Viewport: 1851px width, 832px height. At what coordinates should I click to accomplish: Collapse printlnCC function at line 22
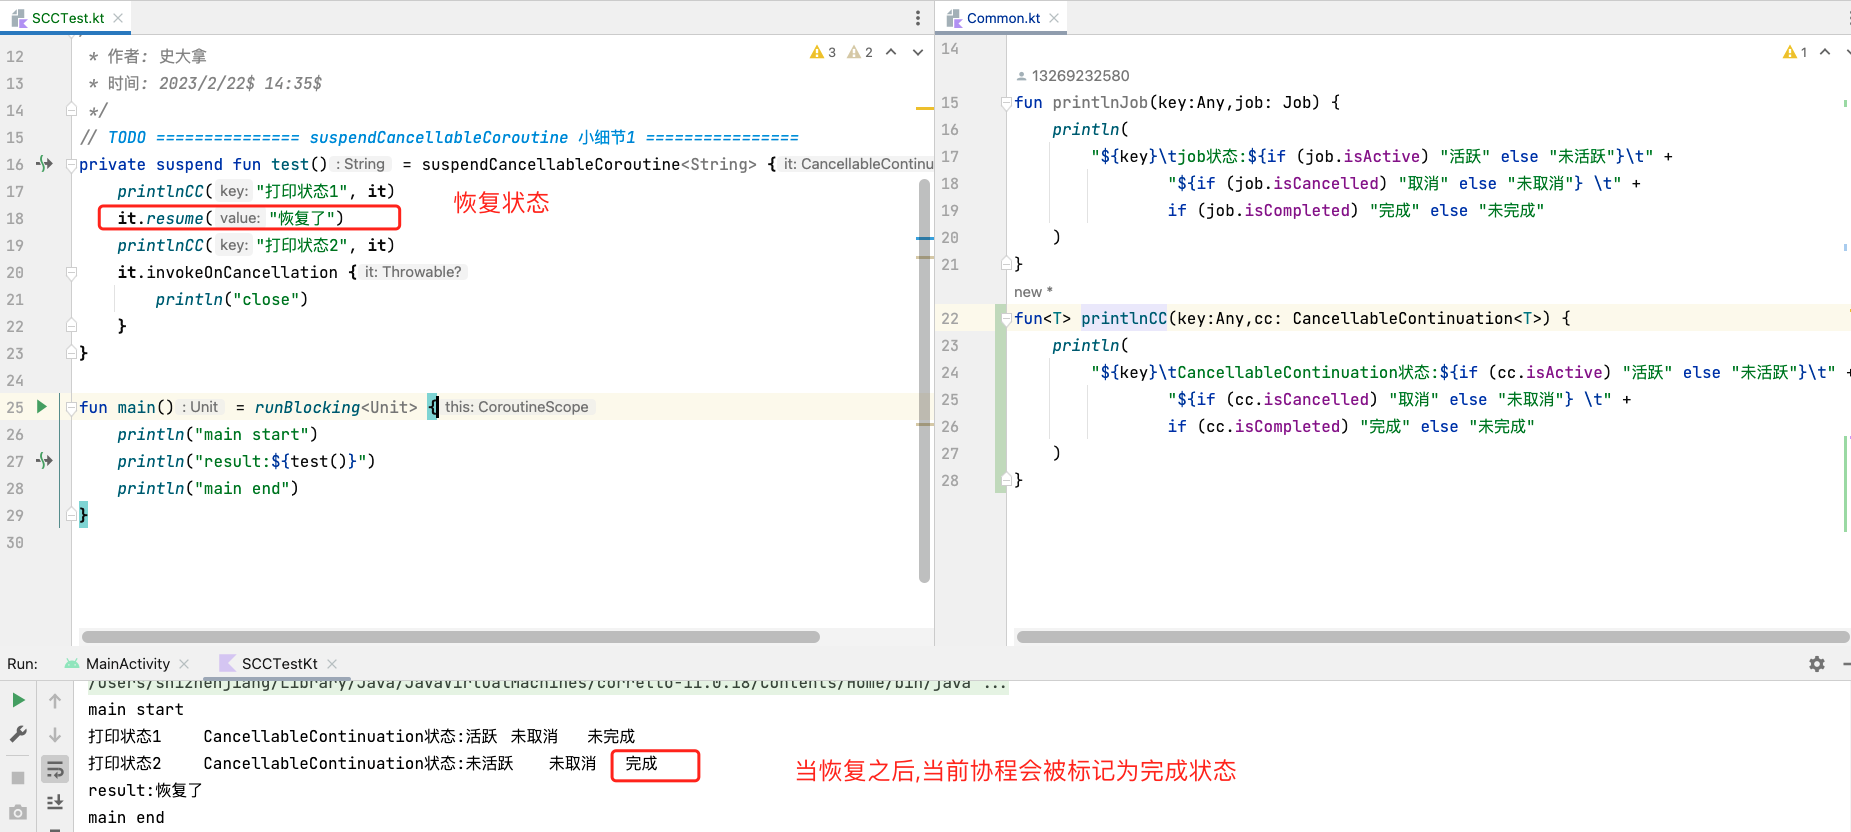1006,318
